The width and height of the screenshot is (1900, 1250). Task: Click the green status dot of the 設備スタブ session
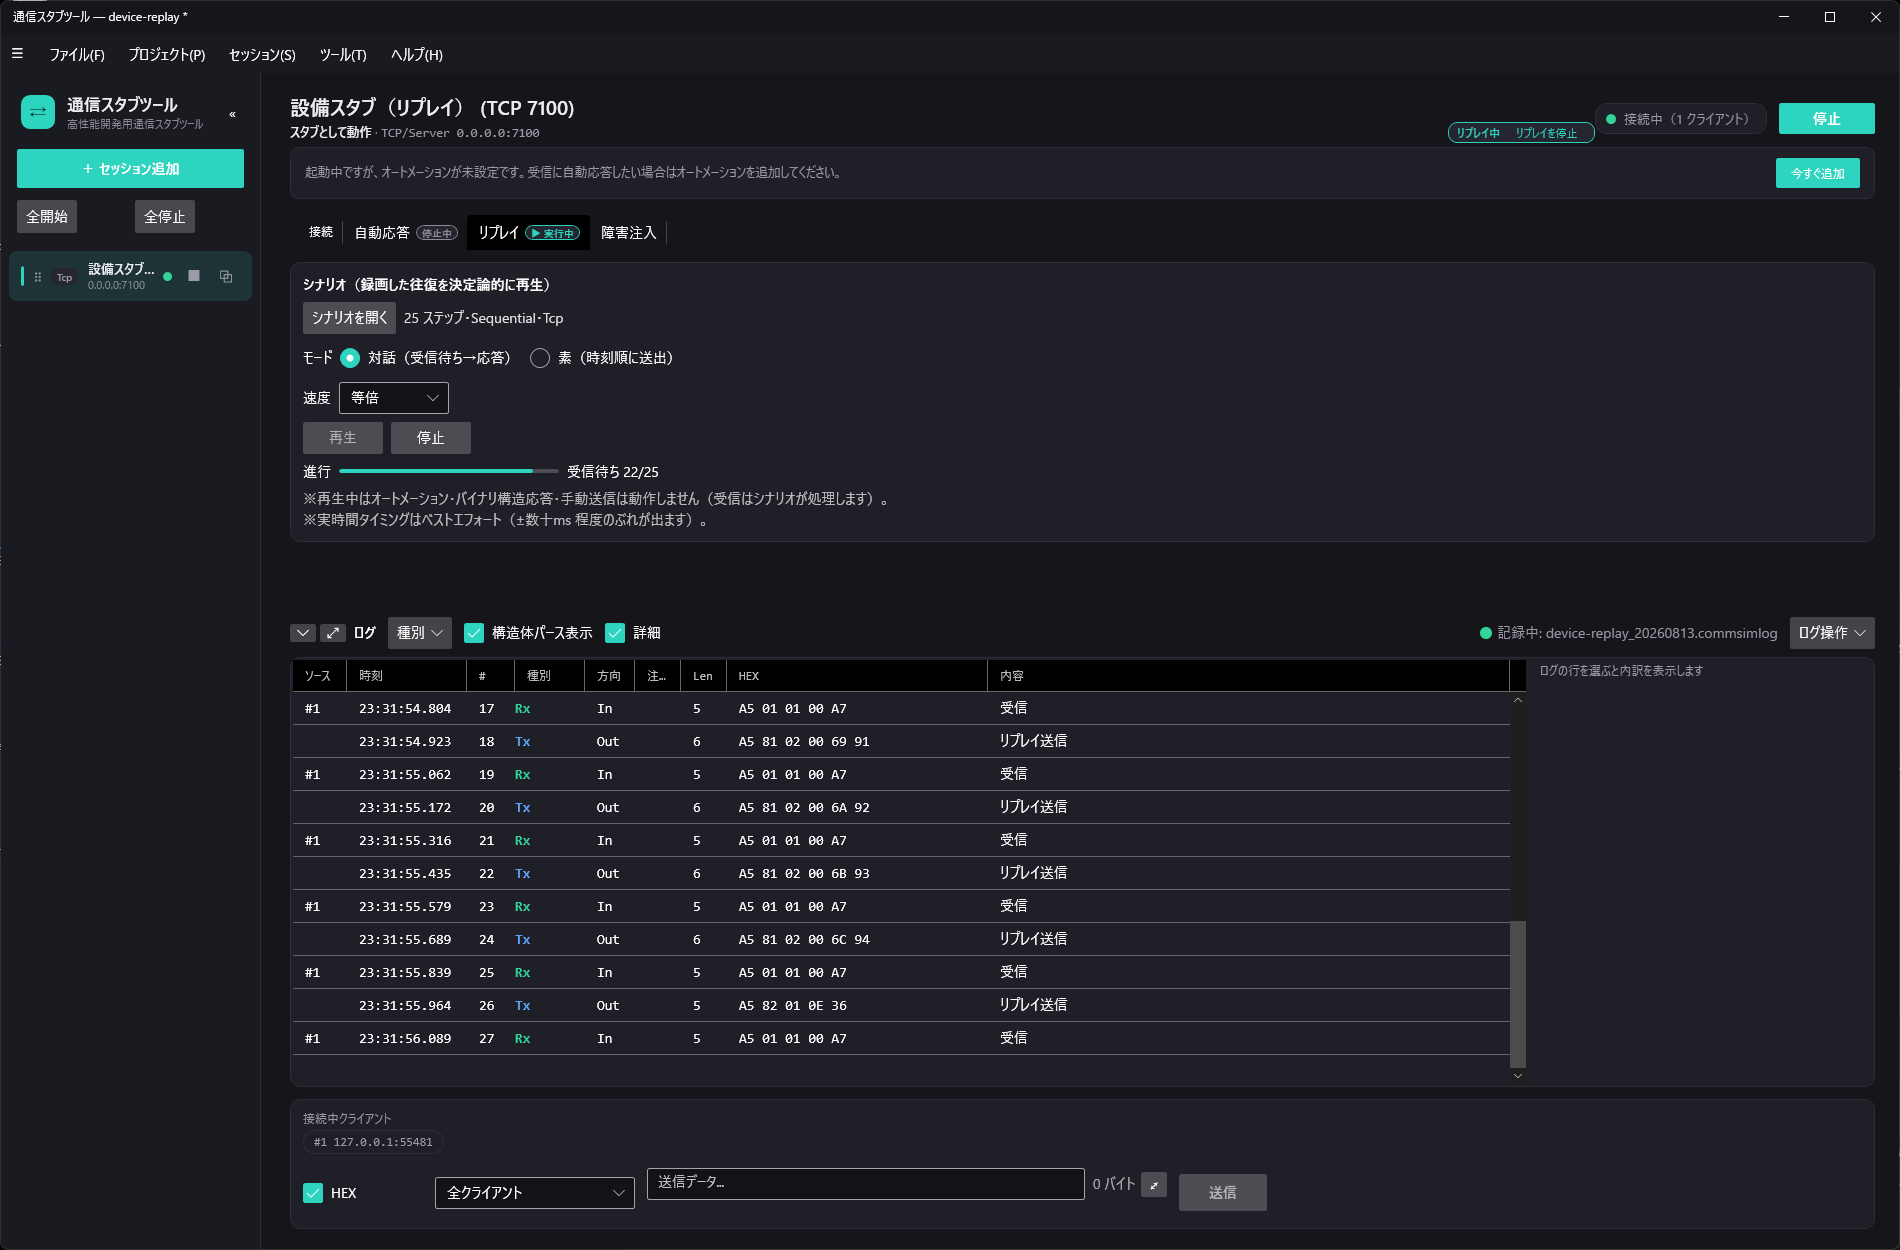pyautogui.click(x=168, y=276)
